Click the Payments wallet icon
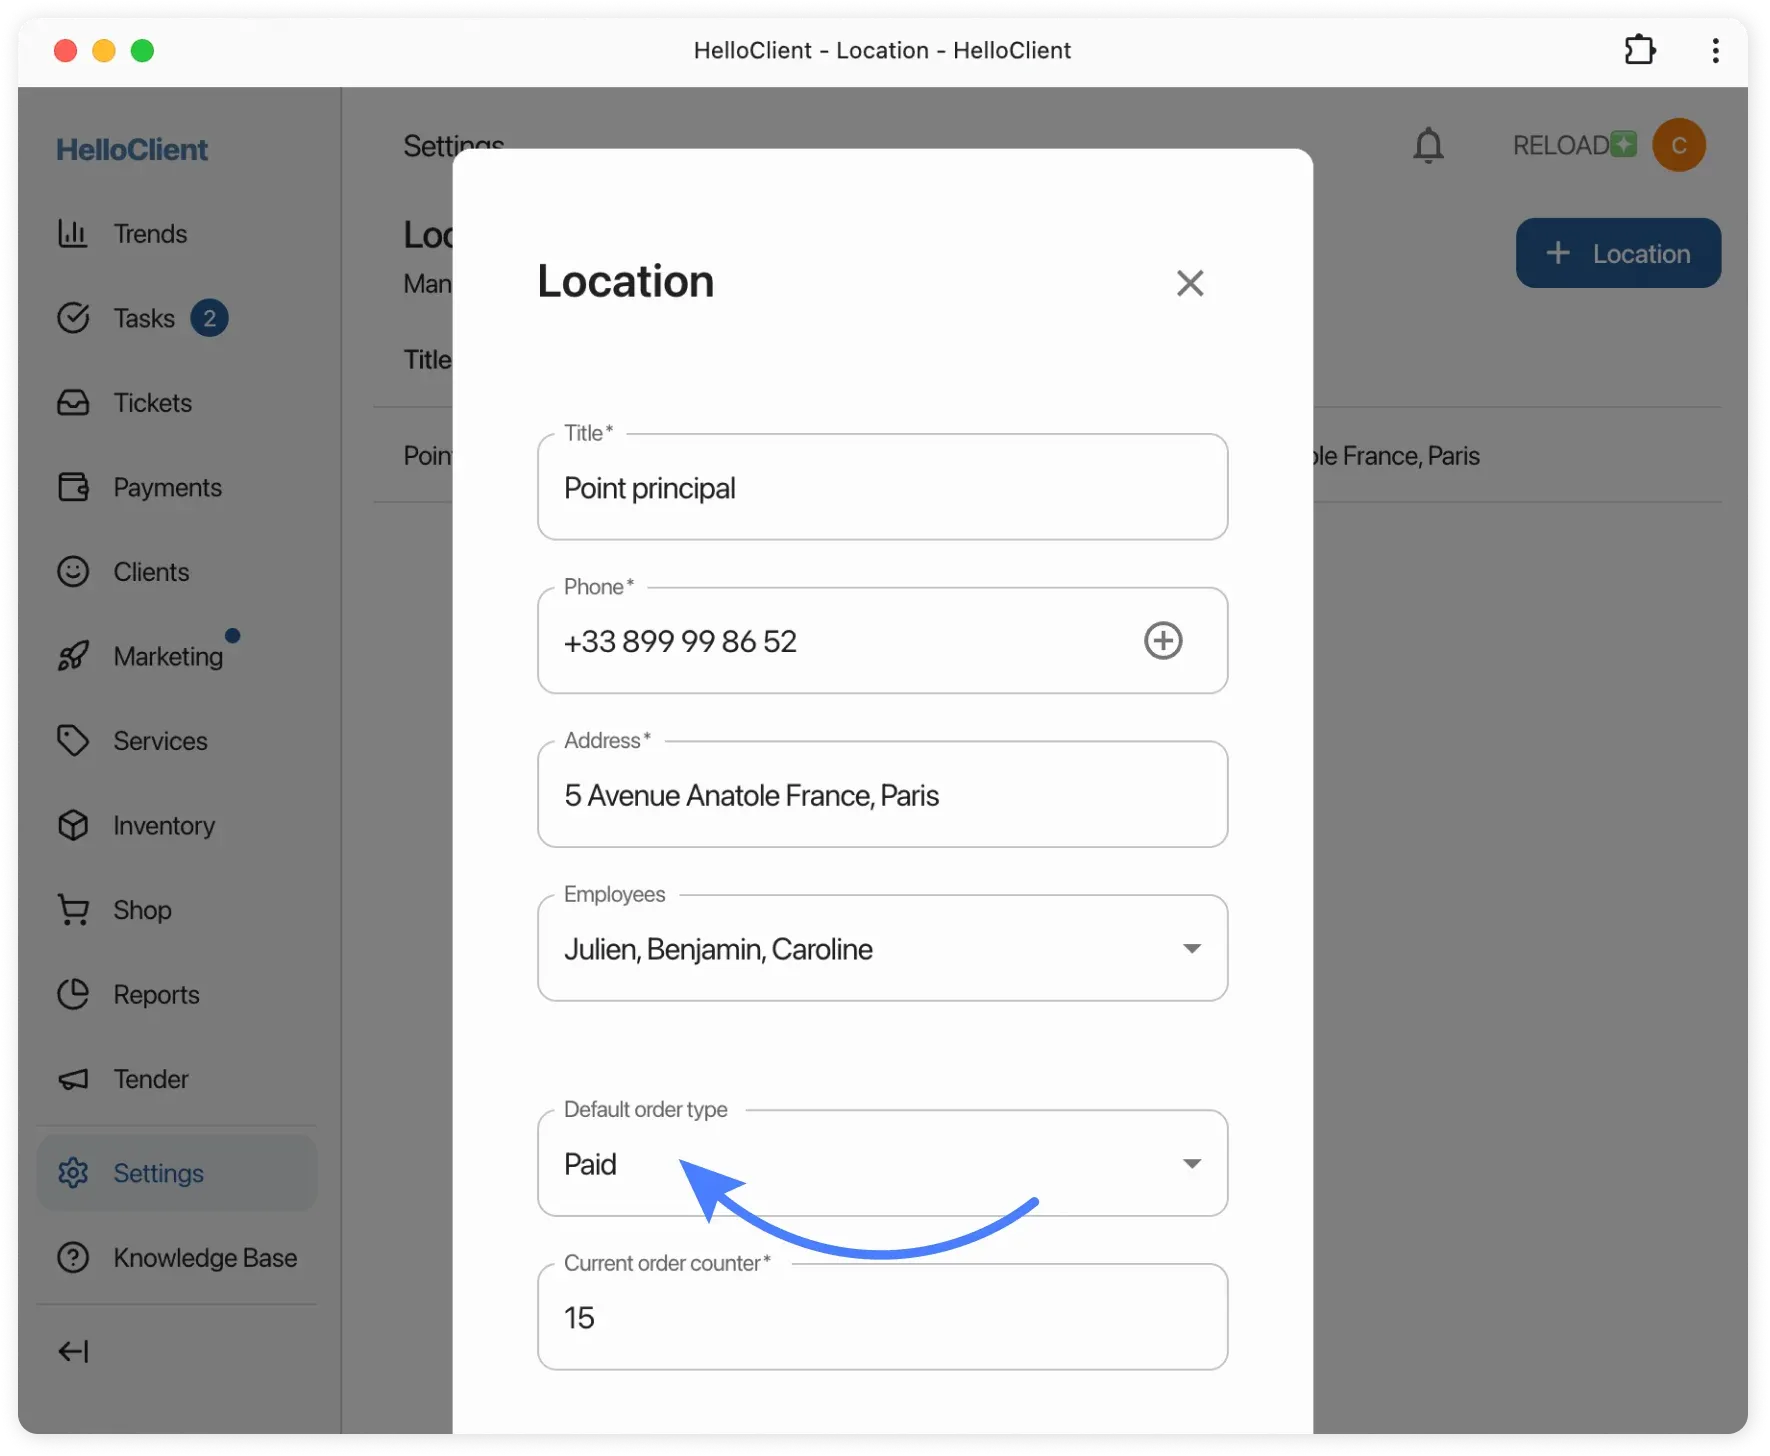Viewport: 1770px width, 1456px height. point(74,487)
